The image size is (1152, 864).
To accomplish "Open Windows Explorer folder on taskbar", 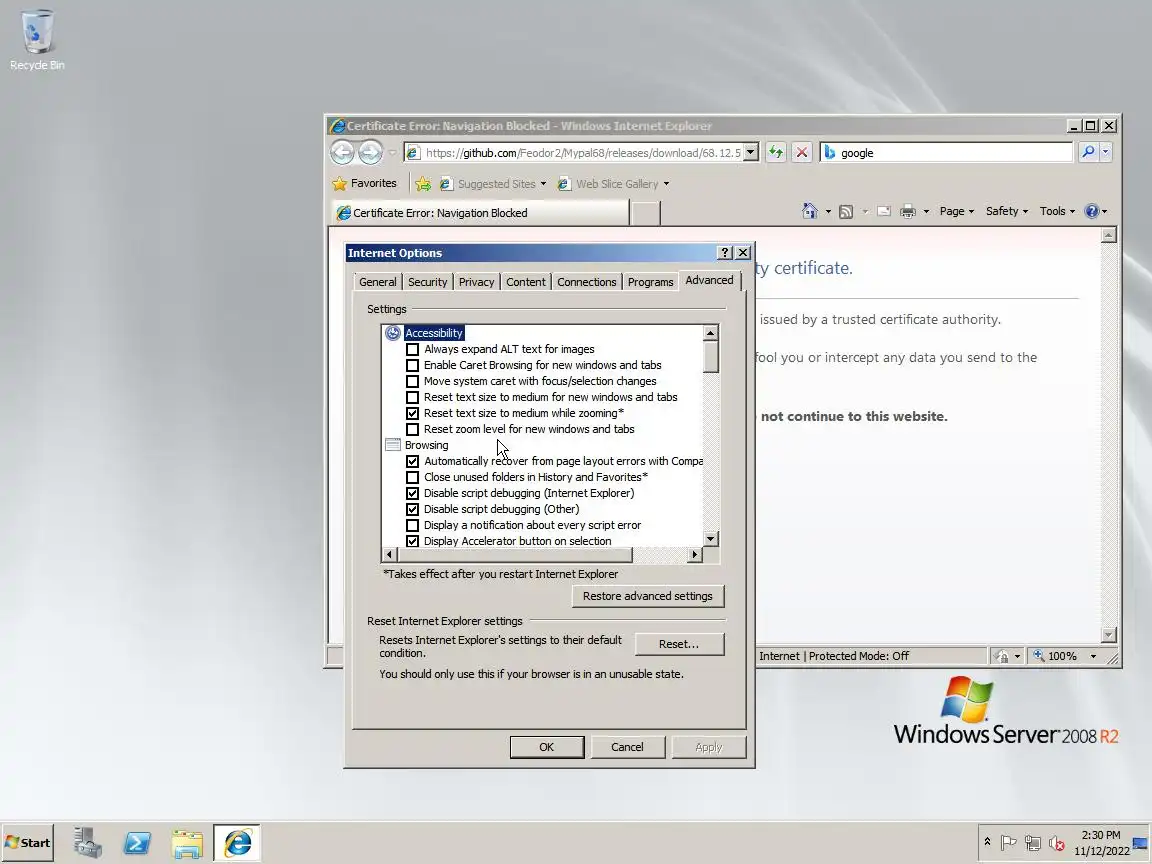I will click(187, 843).
